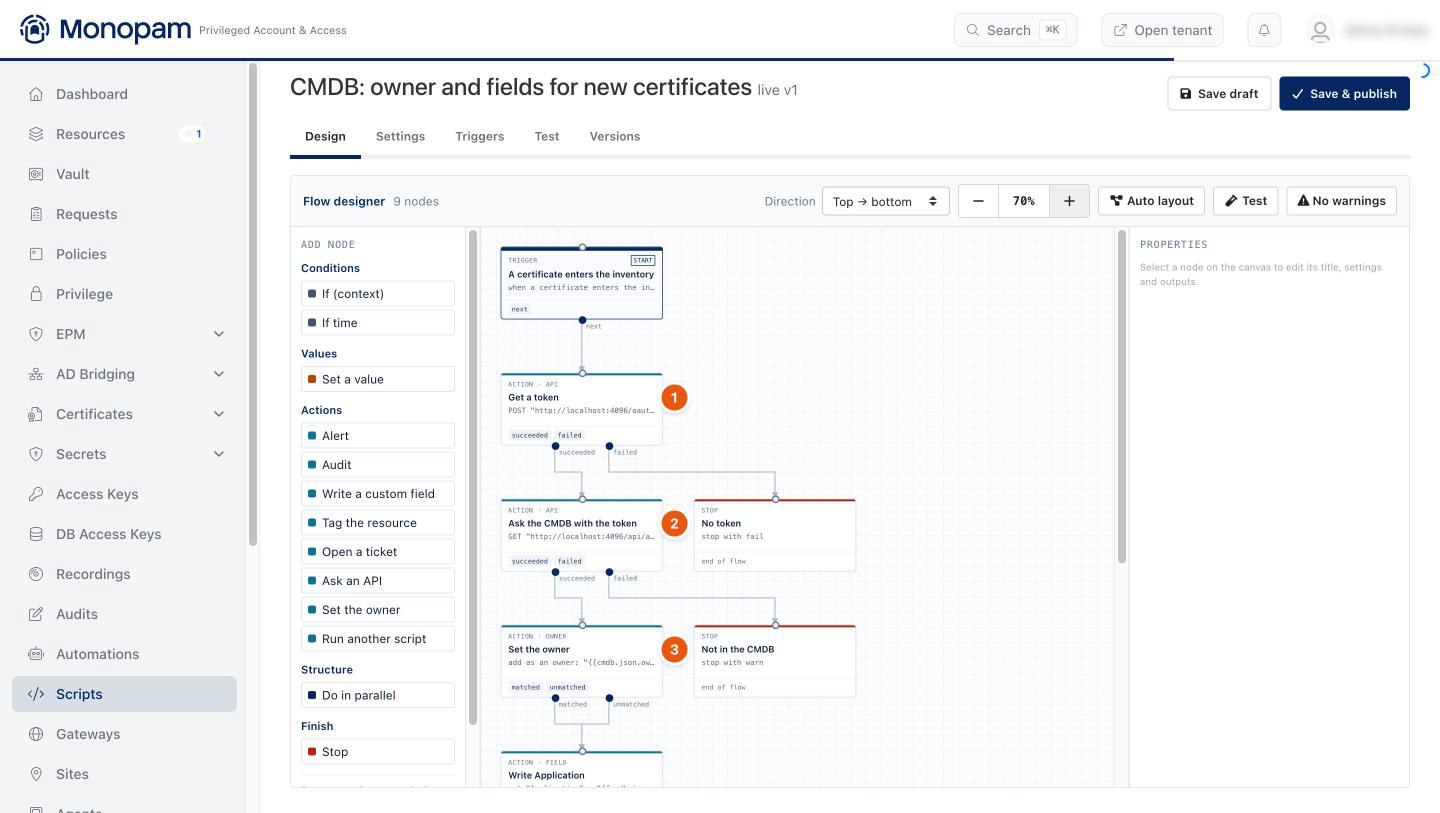Click the Vault sidebar icon
The height and width of the screenshot is (813, 1440).
point(36,174)
